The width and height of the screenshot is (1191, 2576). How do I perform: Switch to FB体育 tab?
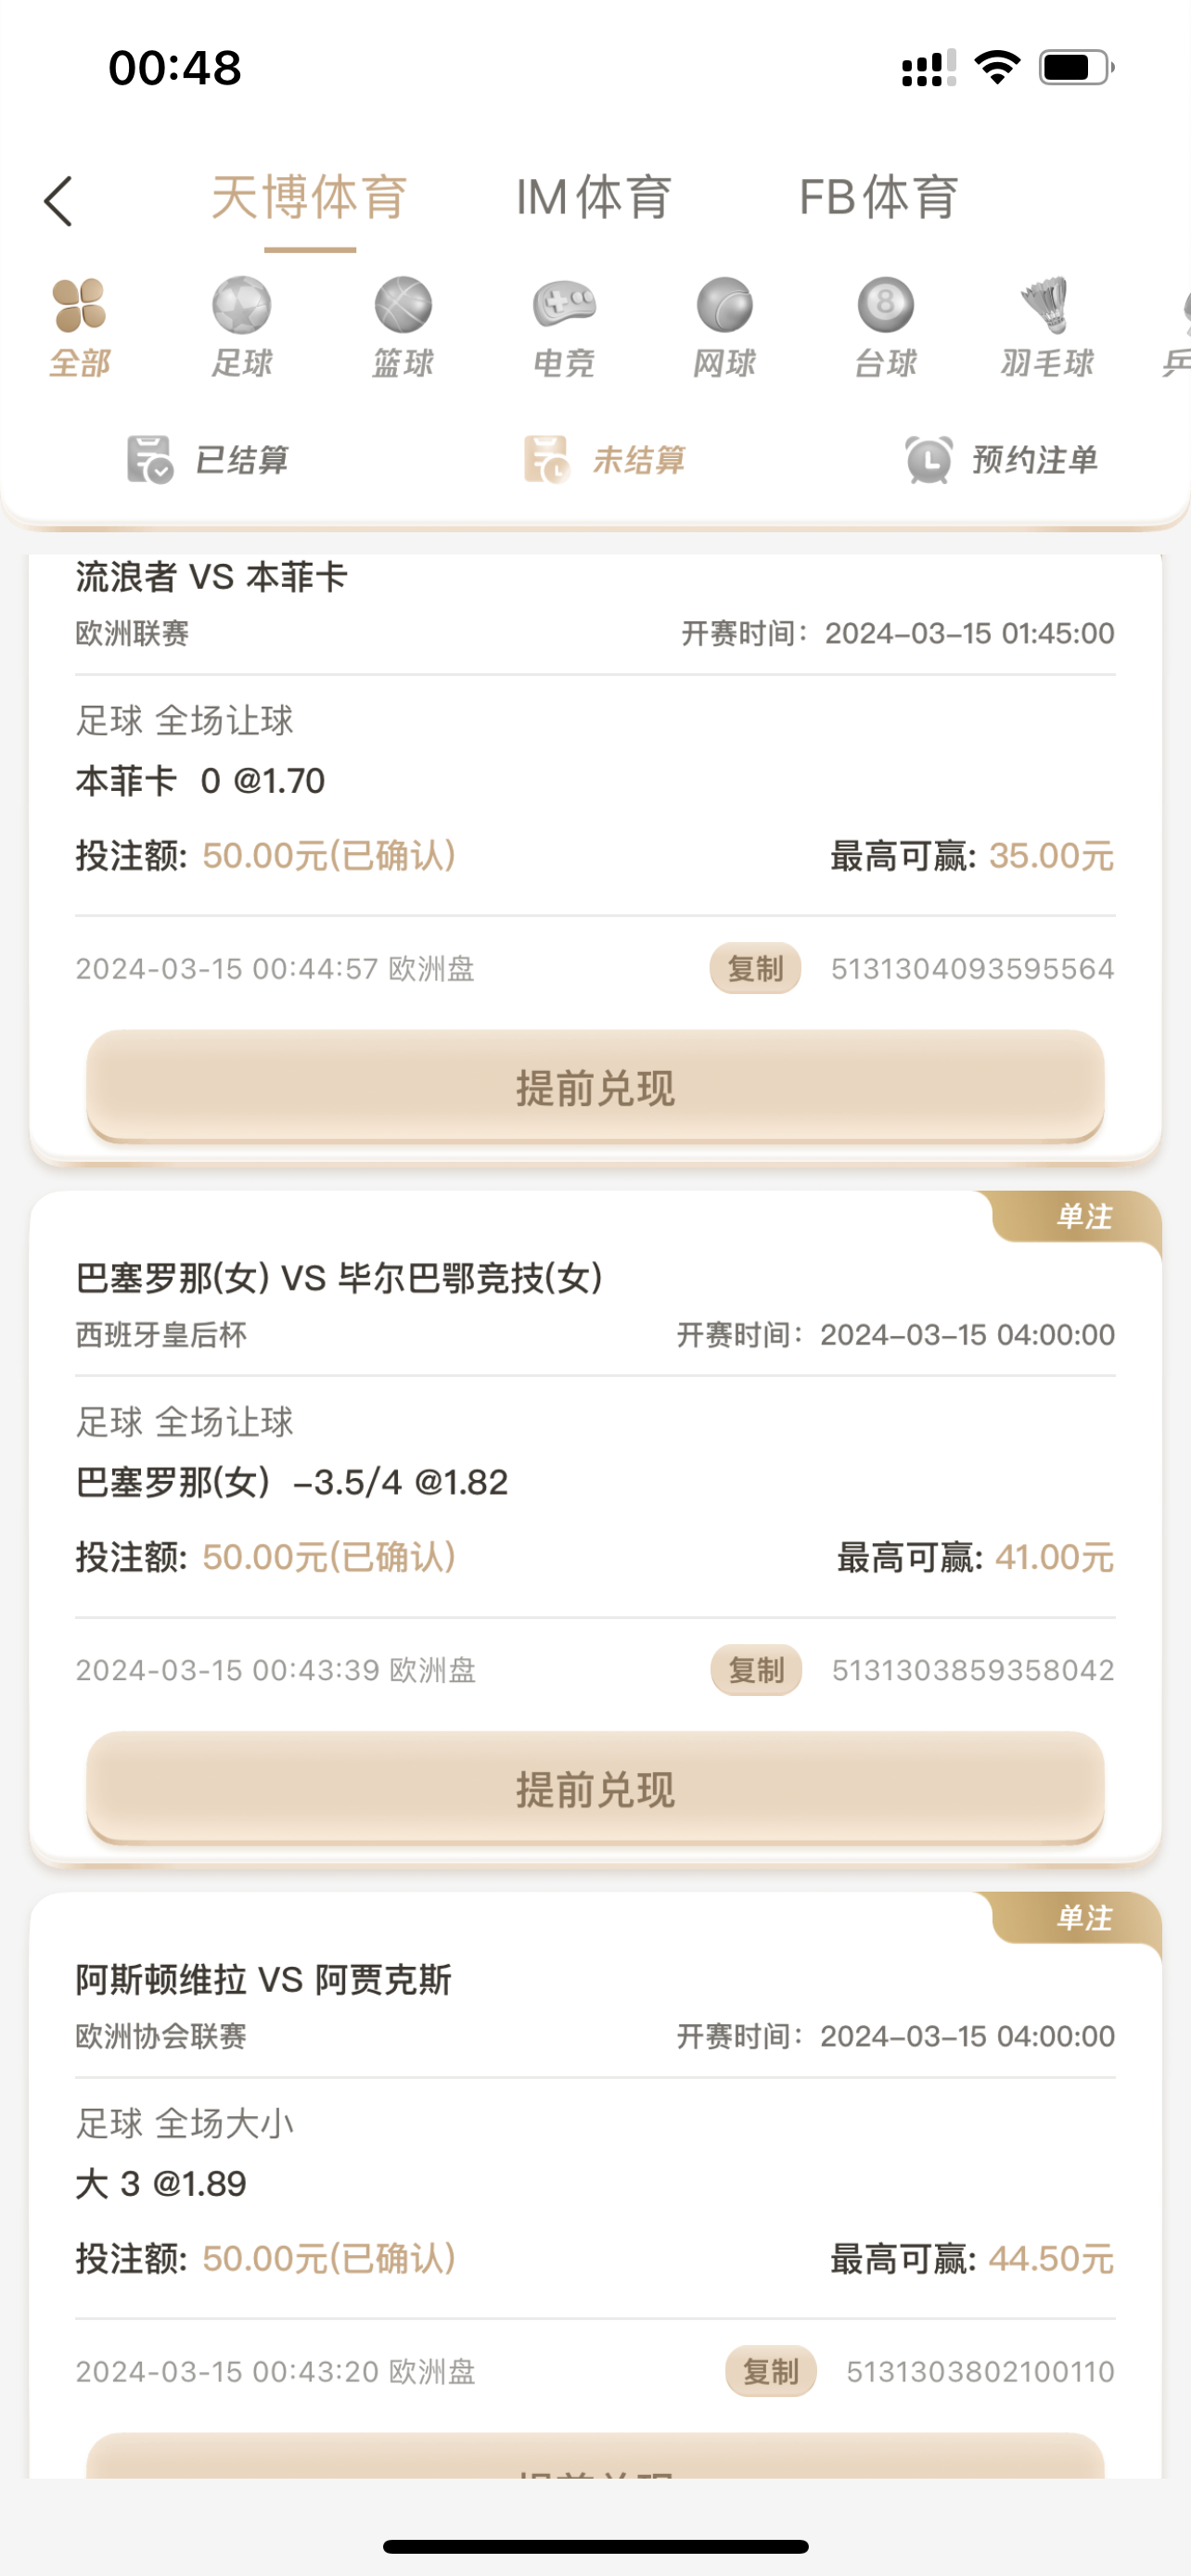878,197
